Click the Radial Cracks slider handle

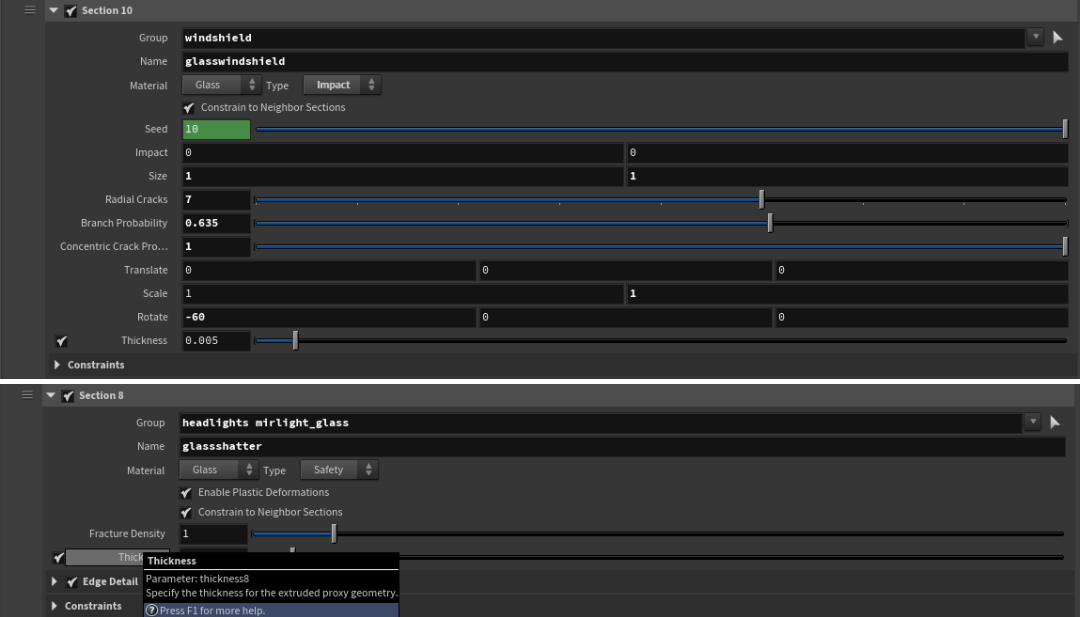[x=761, y=199]
